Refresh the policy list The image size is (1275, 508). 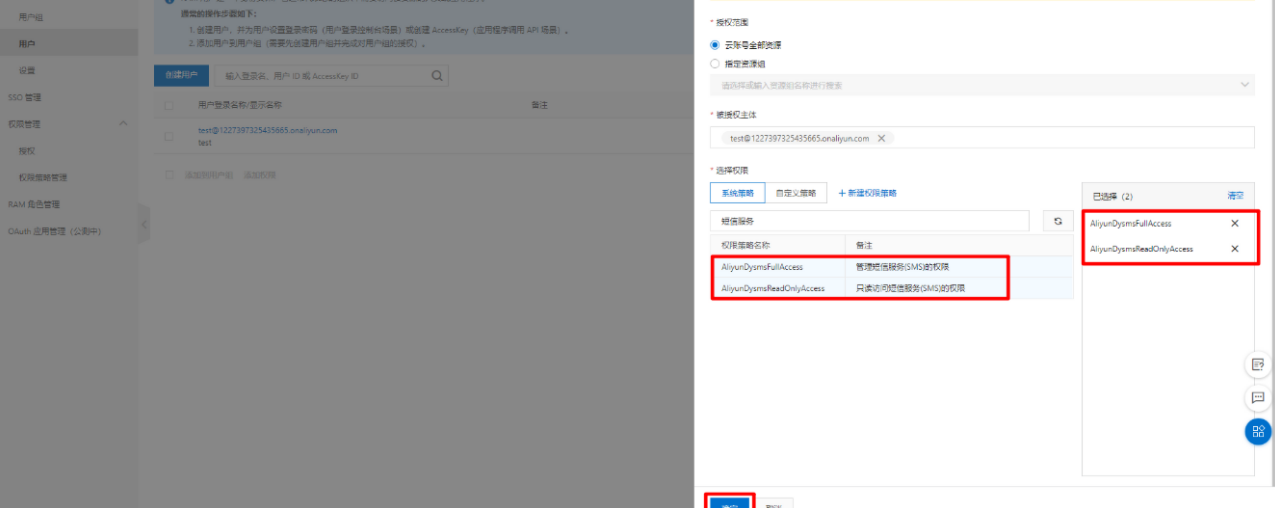point(1057,220)
